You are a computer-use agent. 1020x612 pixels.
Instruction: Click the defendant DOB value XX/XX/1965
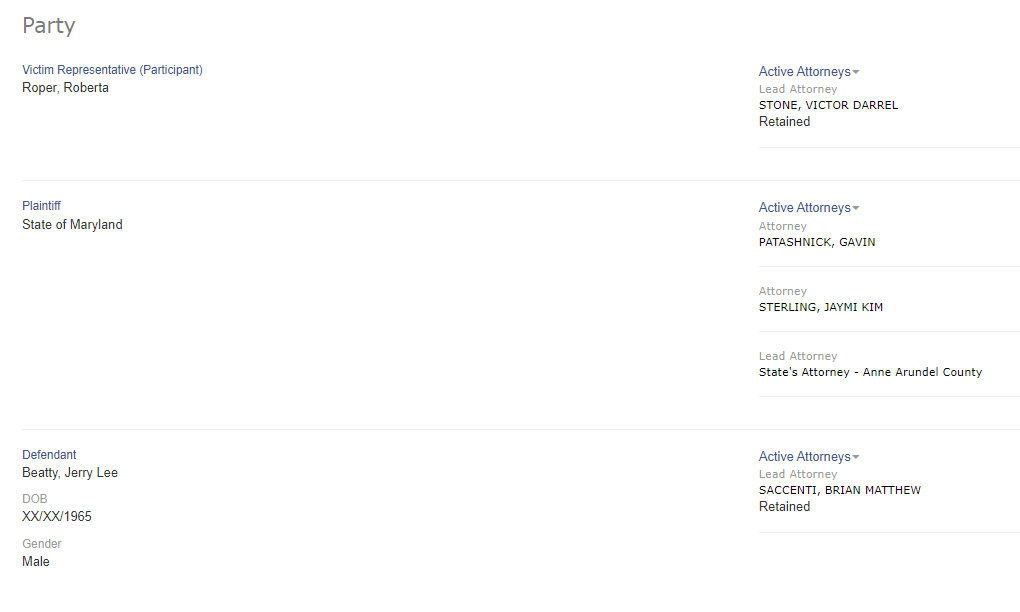(x=57, y=517)
